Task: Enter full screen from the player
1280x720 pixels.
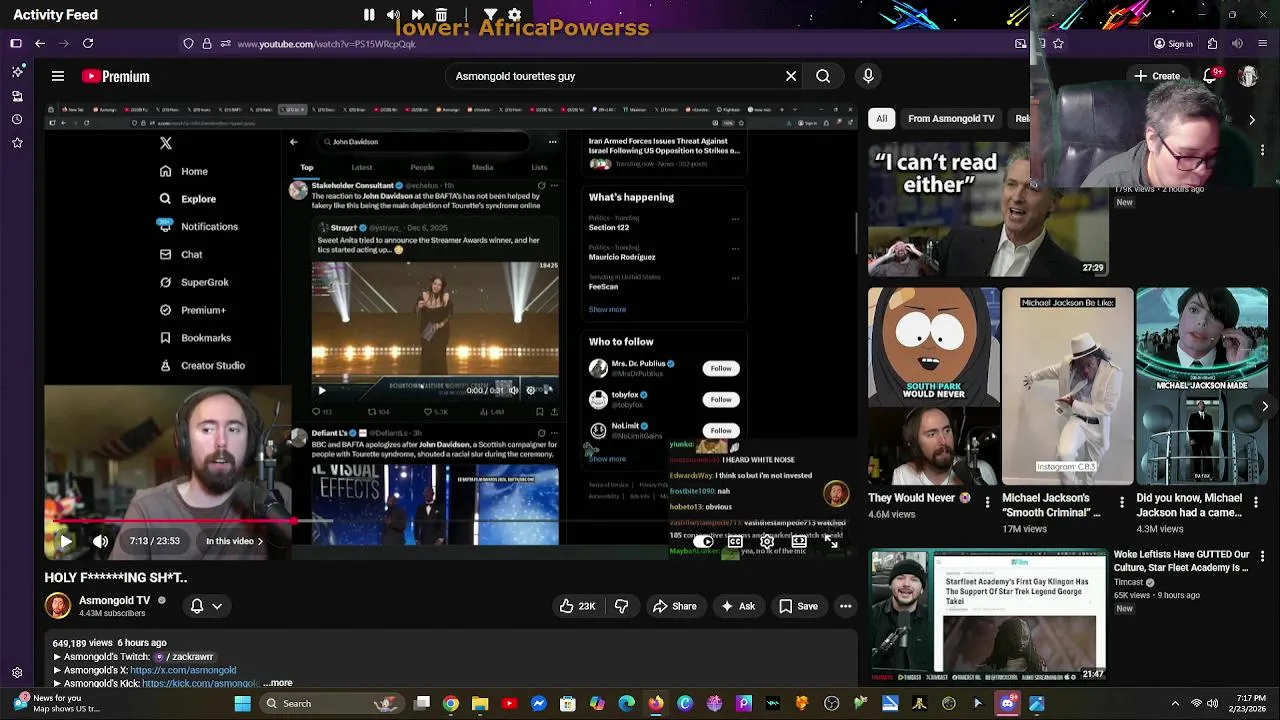Action: (832, 541)
